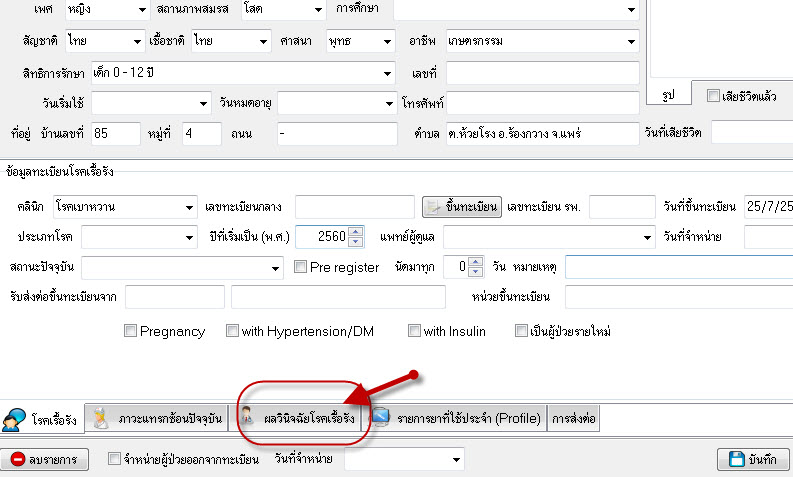
Task: Click the floppy disk save icon
Action: pos(731,459)
